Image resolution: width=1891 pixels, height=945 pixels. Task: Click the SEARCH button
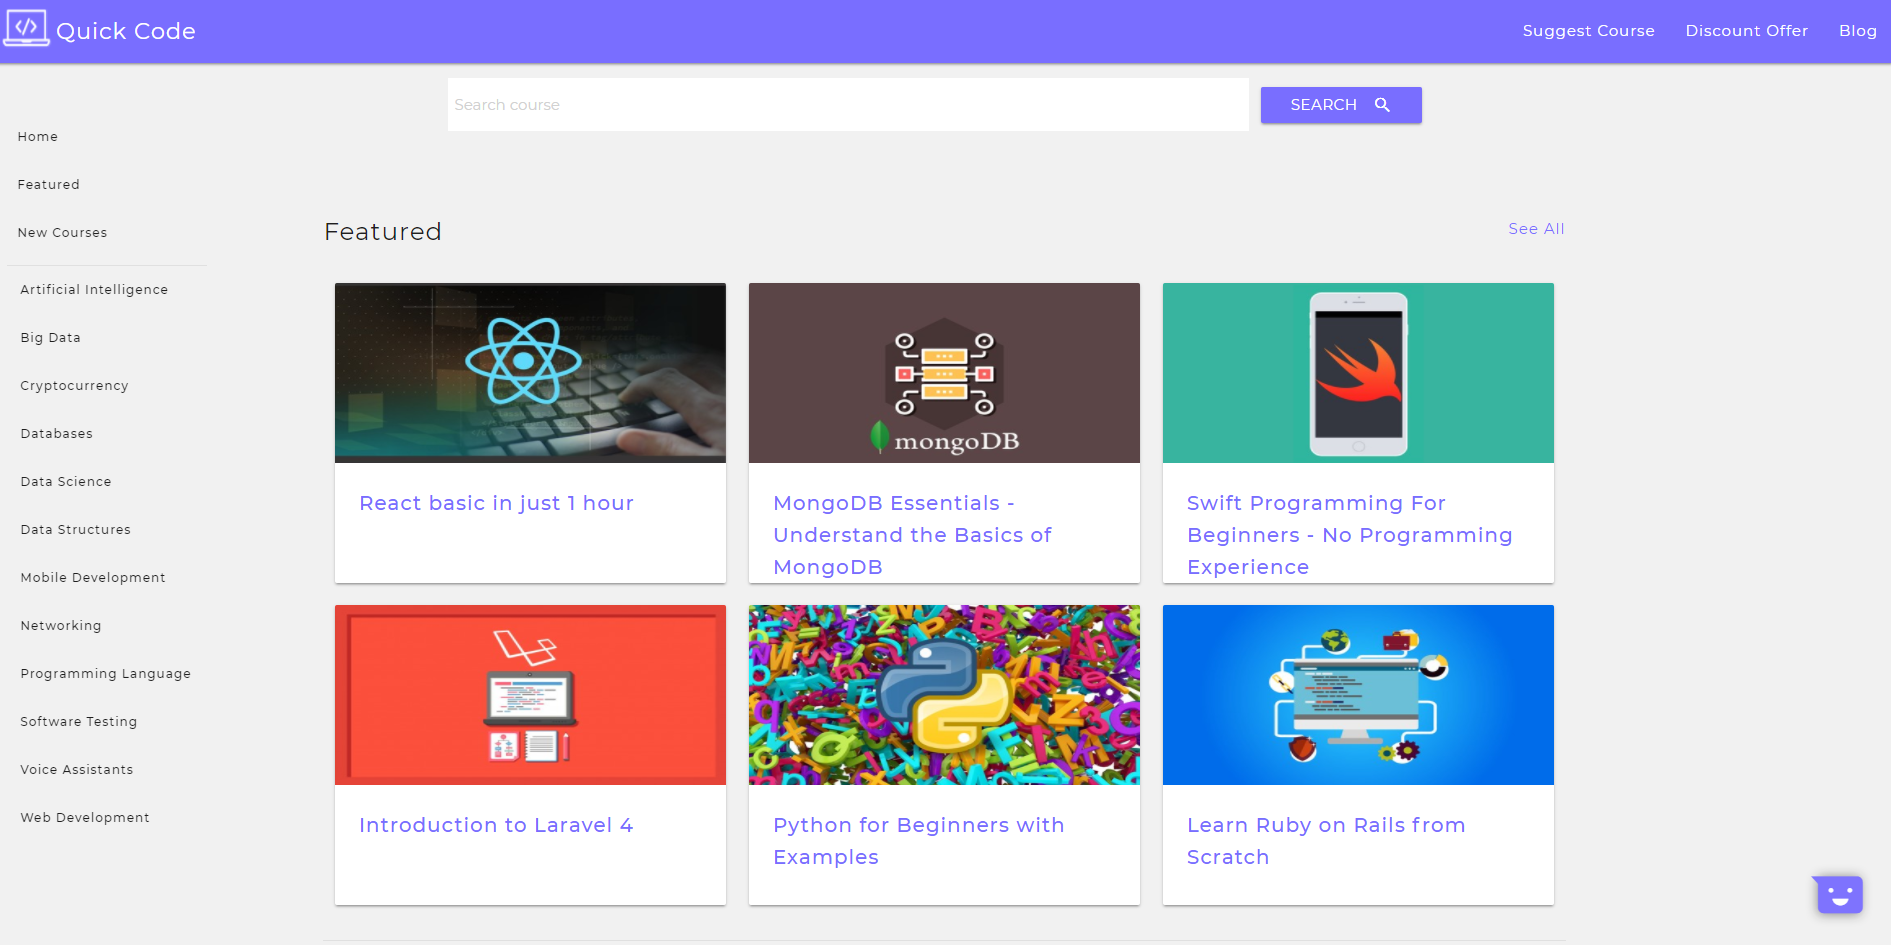click(x=1341, y=105)
